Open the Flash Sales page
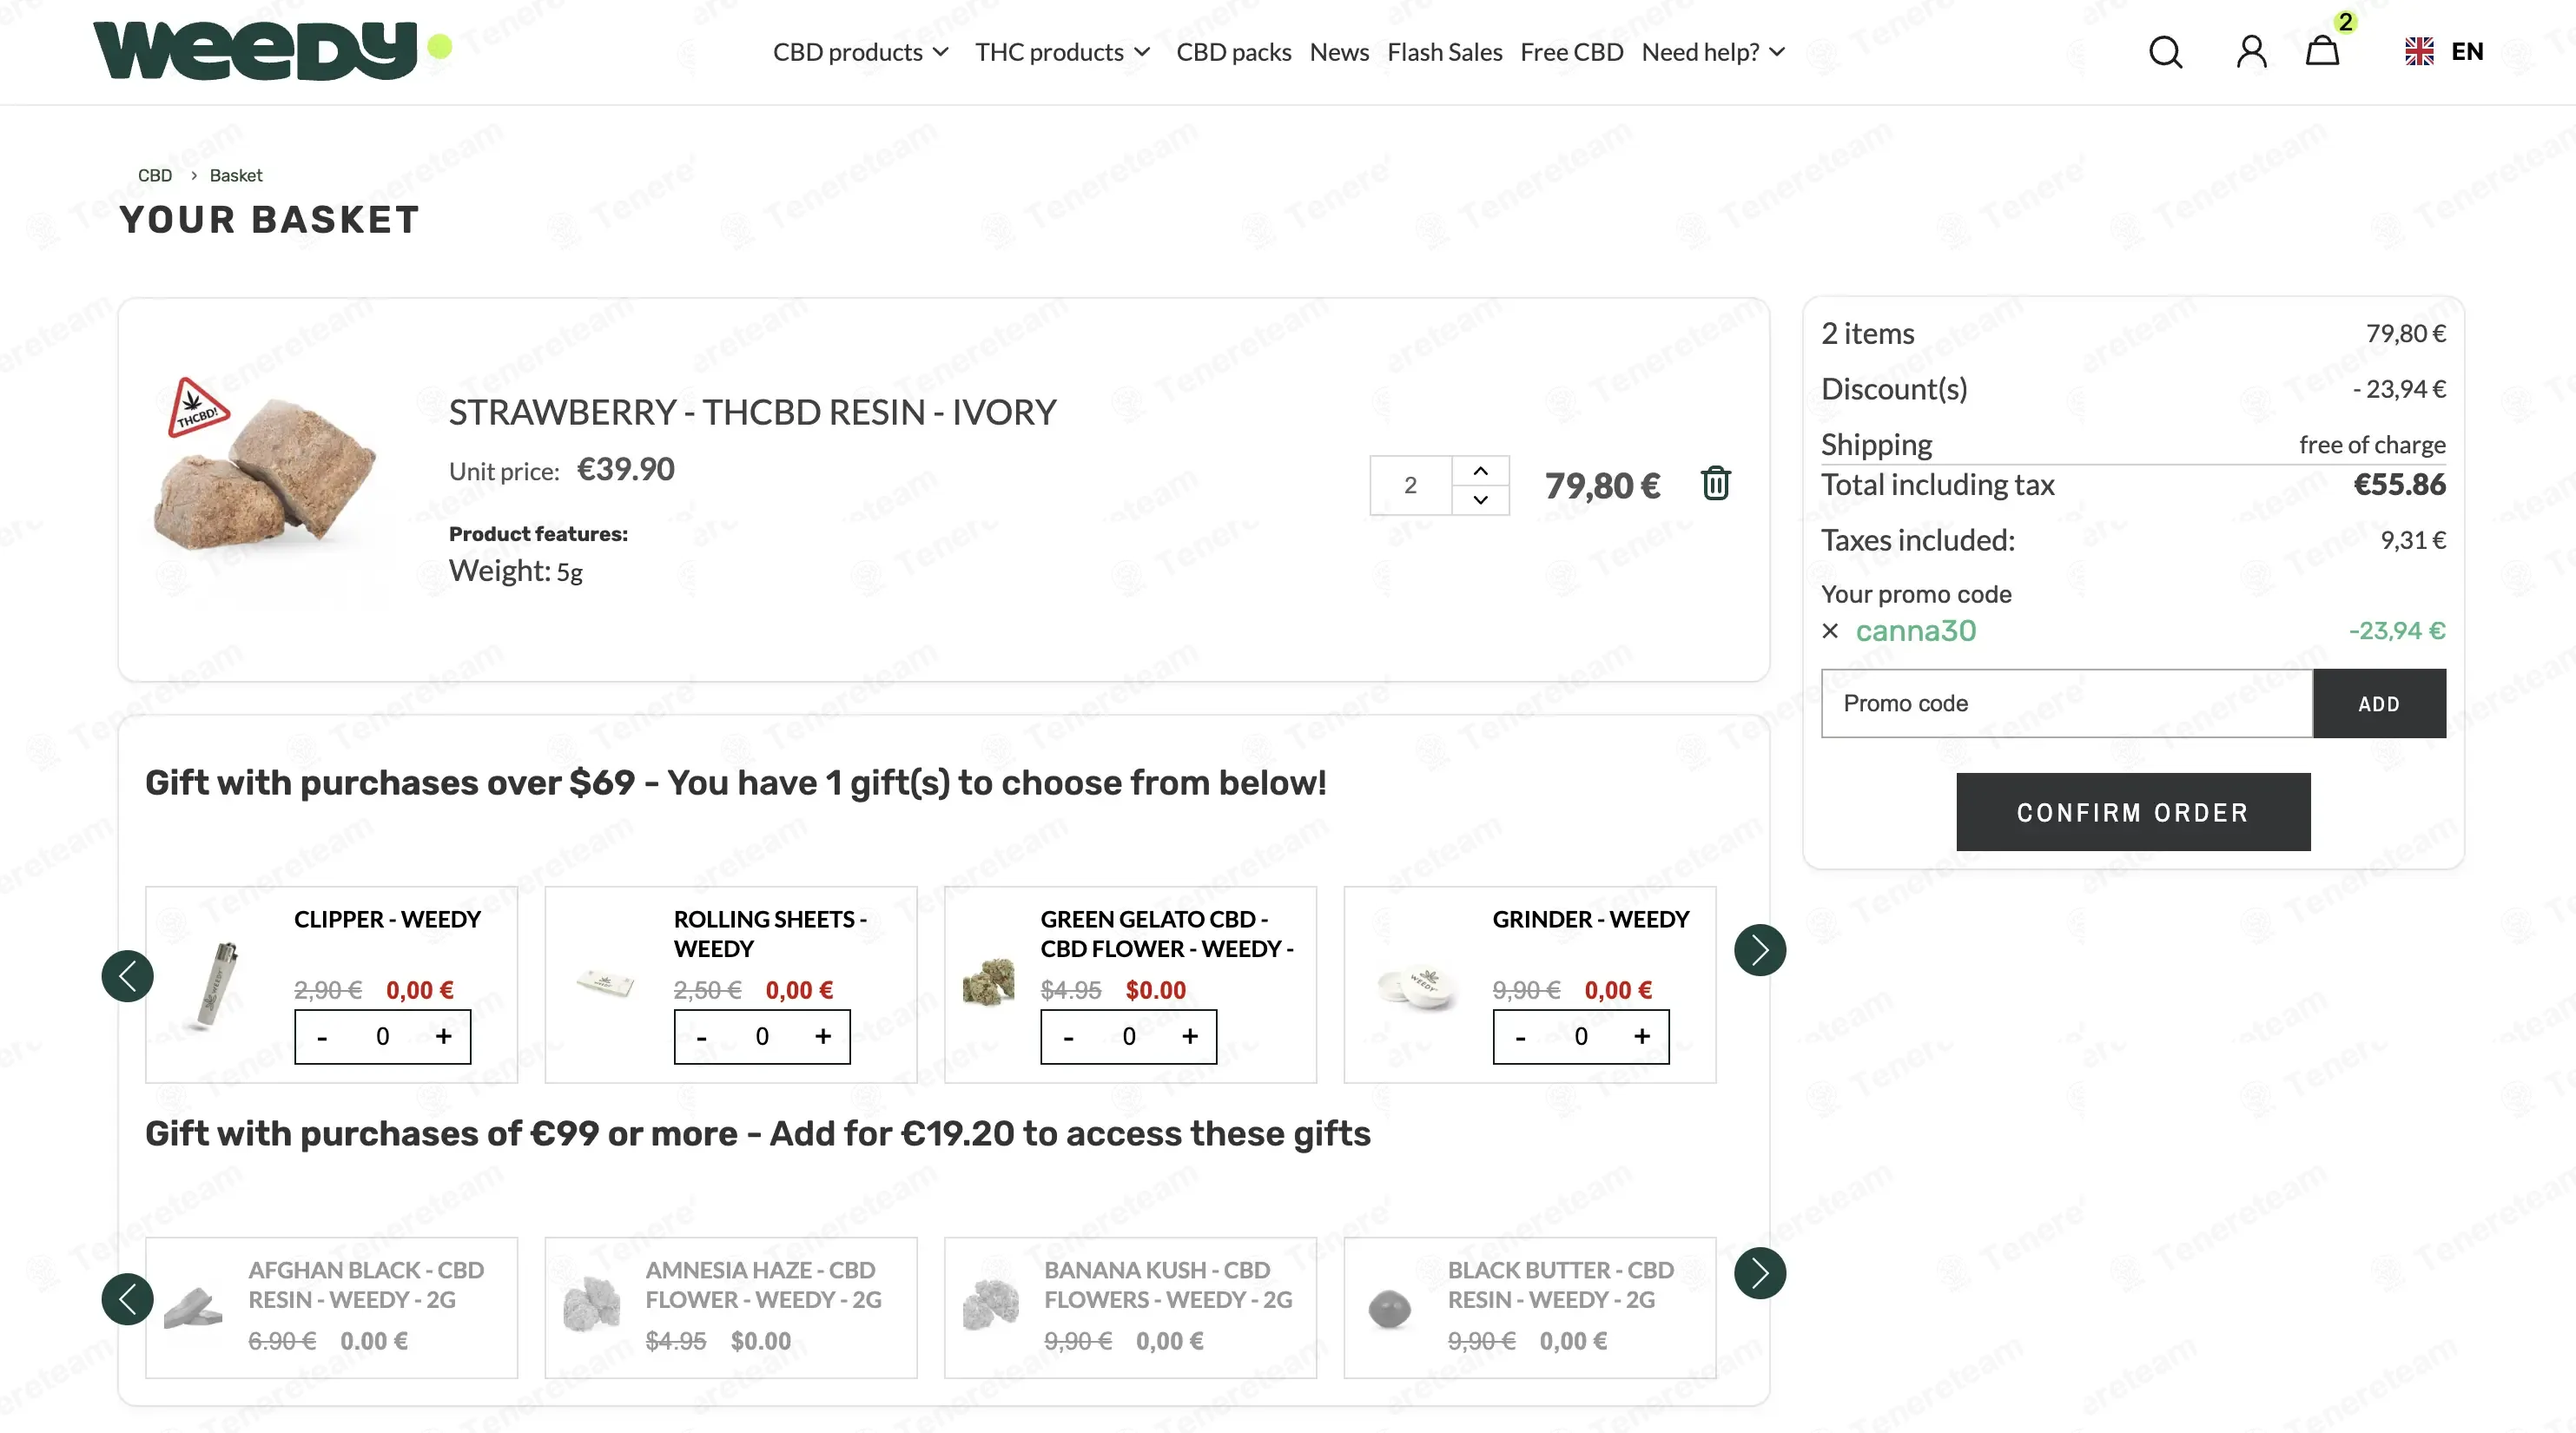 pyautogui.click(x=1444, y=52)
